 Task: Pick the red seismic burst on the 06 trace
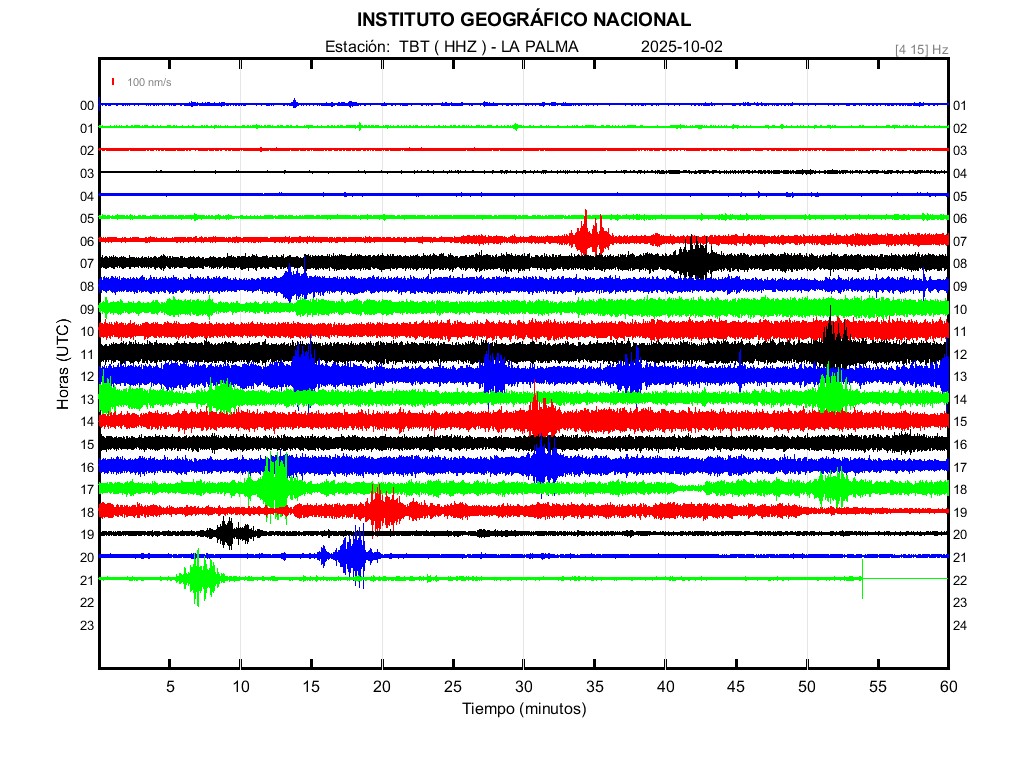coord(591,238)
